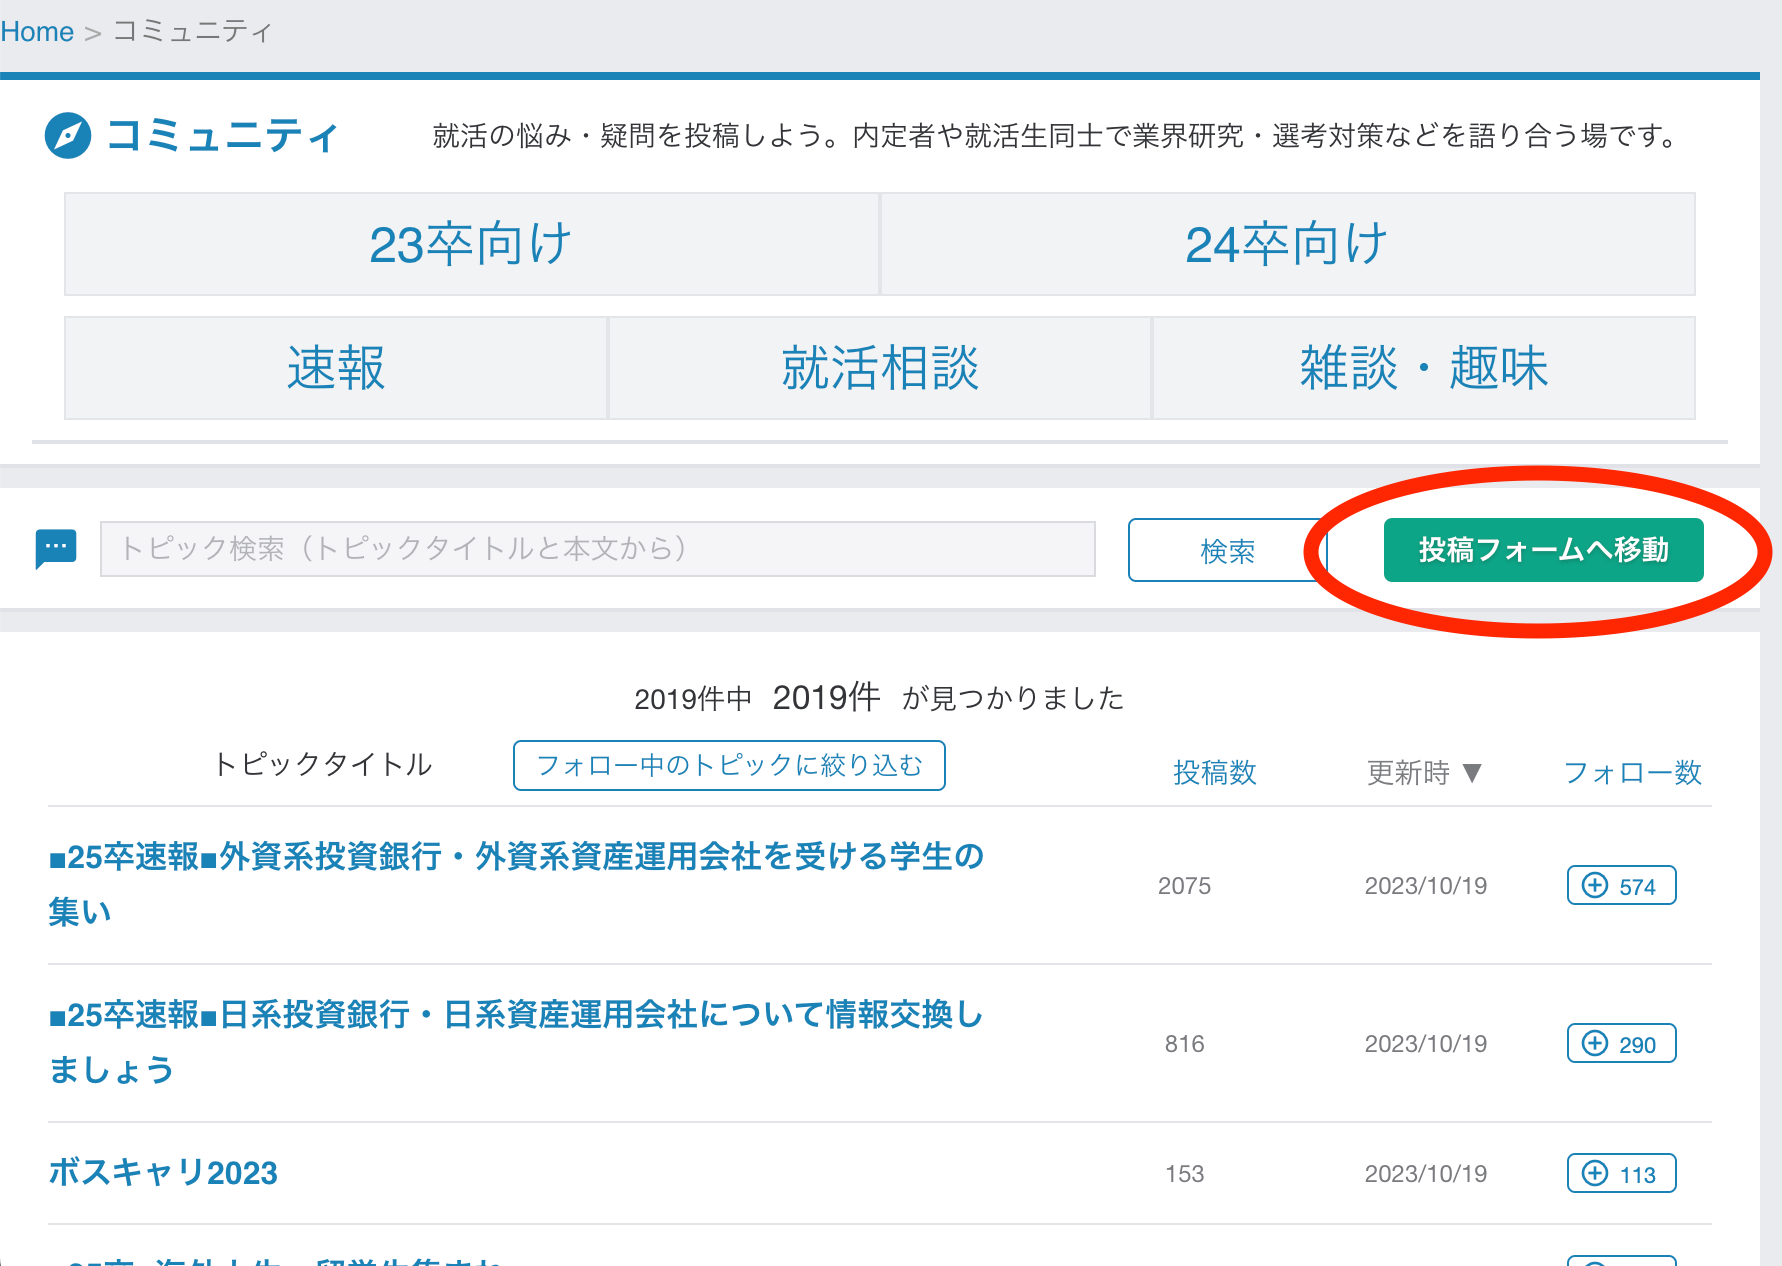Open 25卒速報 外資系投資銀行 topic link
The width and height of the screenshot is (1782, 1266).
(x=516, y=857)
